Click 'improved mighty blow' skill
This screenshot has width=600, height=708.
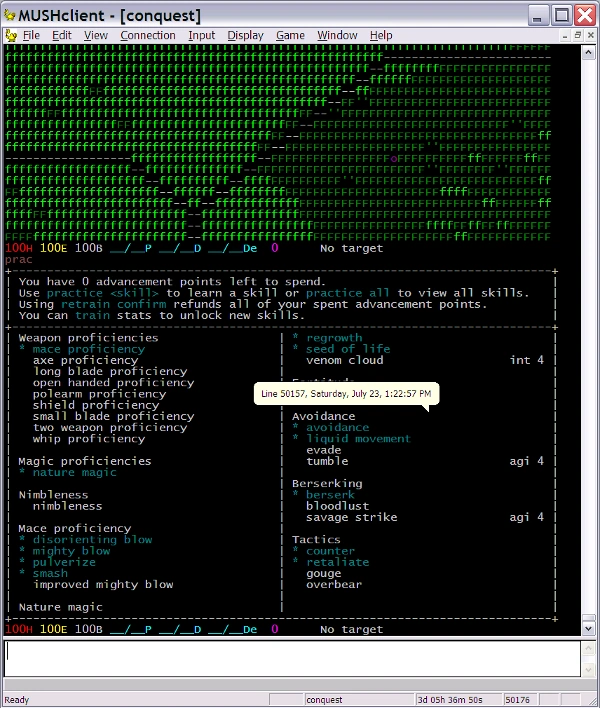(x=103, y=585)
